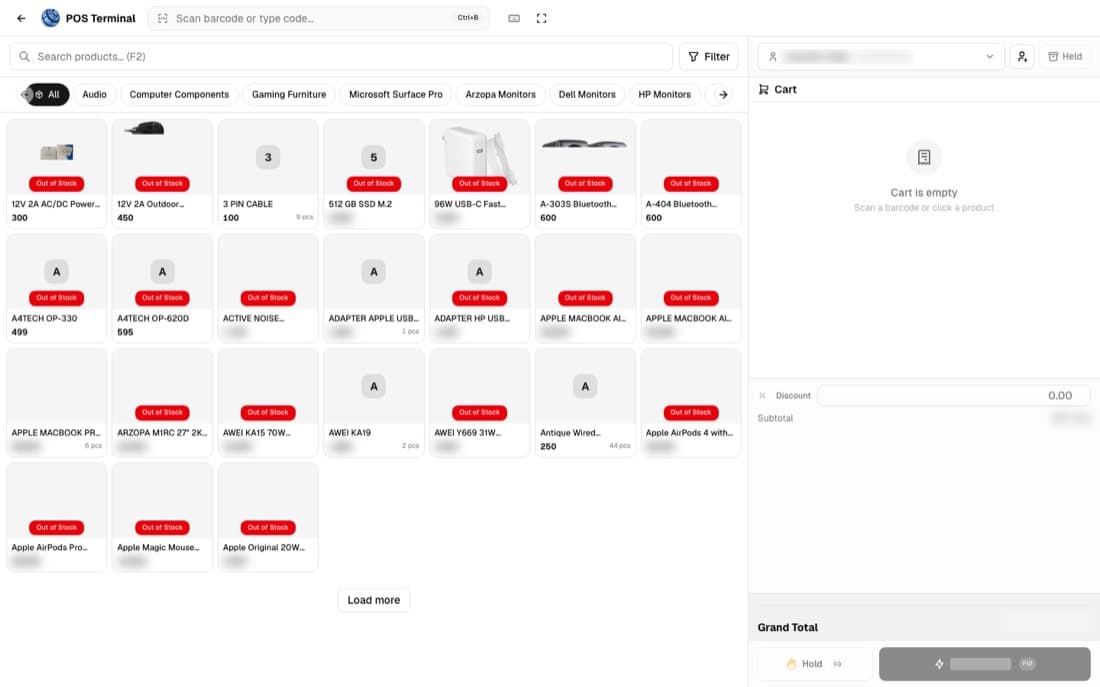Open the on-screen keyboard icon

point(514,18)
